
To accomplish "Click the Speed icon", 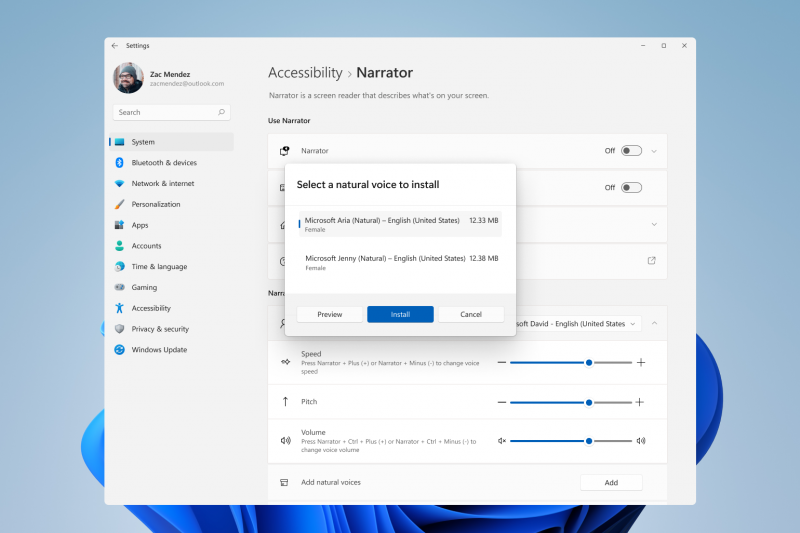I will (x=286, y=362).
